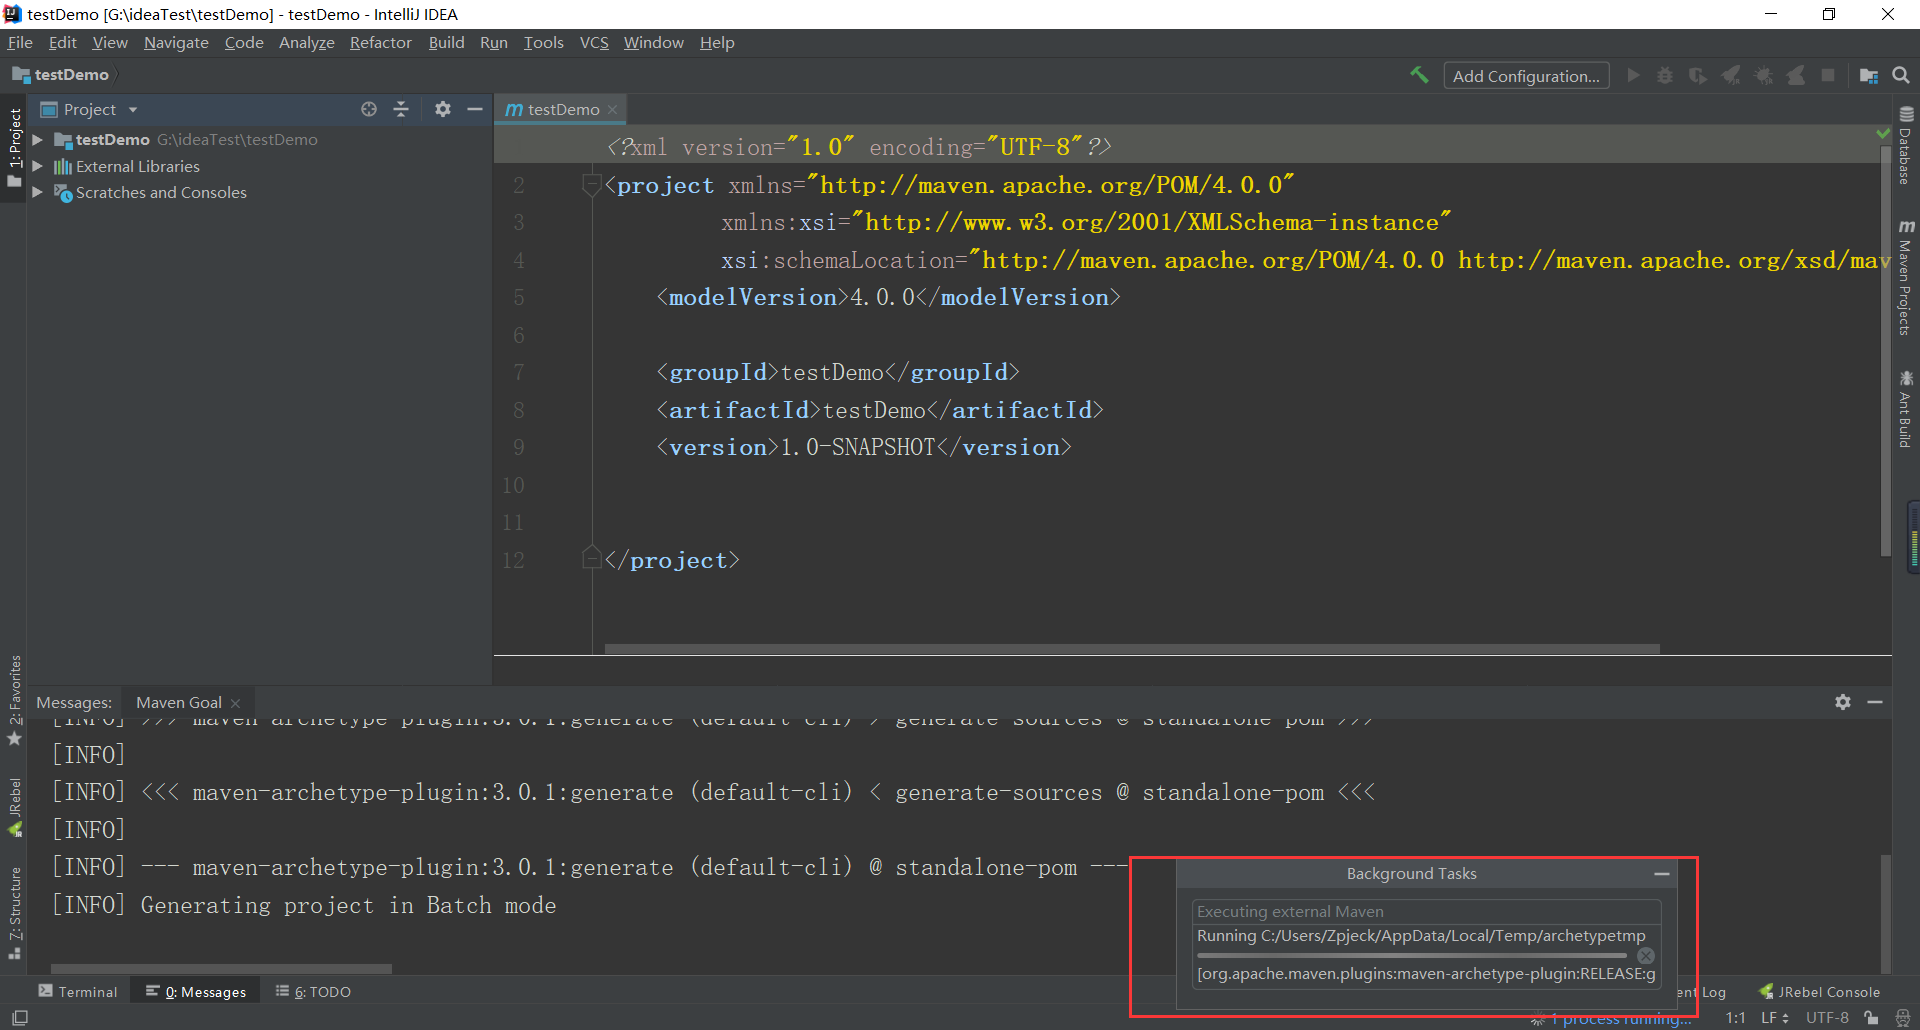1920x1030 pixels.
Task: Collapse the project XML tag fold marker
Action: [591, 185]
